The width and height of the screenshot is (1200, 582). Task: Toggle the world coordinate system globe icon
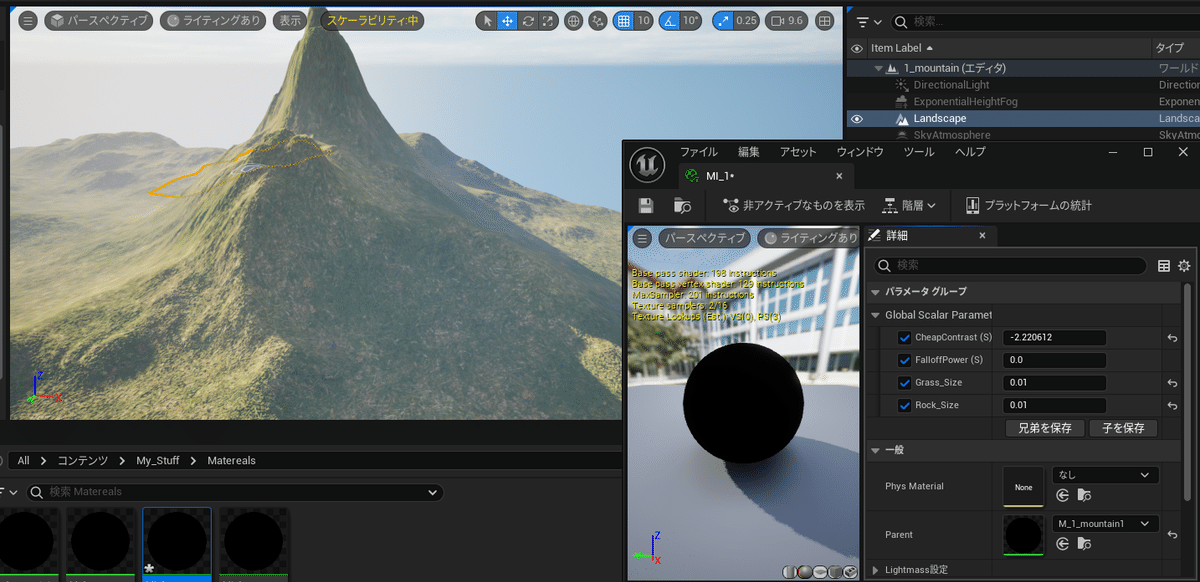pyautogui.click(x=574, y=20)
